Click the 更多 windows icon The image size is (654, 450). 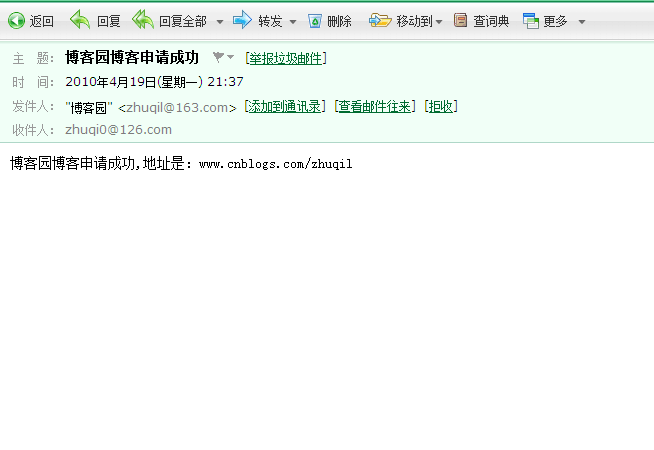pos(531,21)
